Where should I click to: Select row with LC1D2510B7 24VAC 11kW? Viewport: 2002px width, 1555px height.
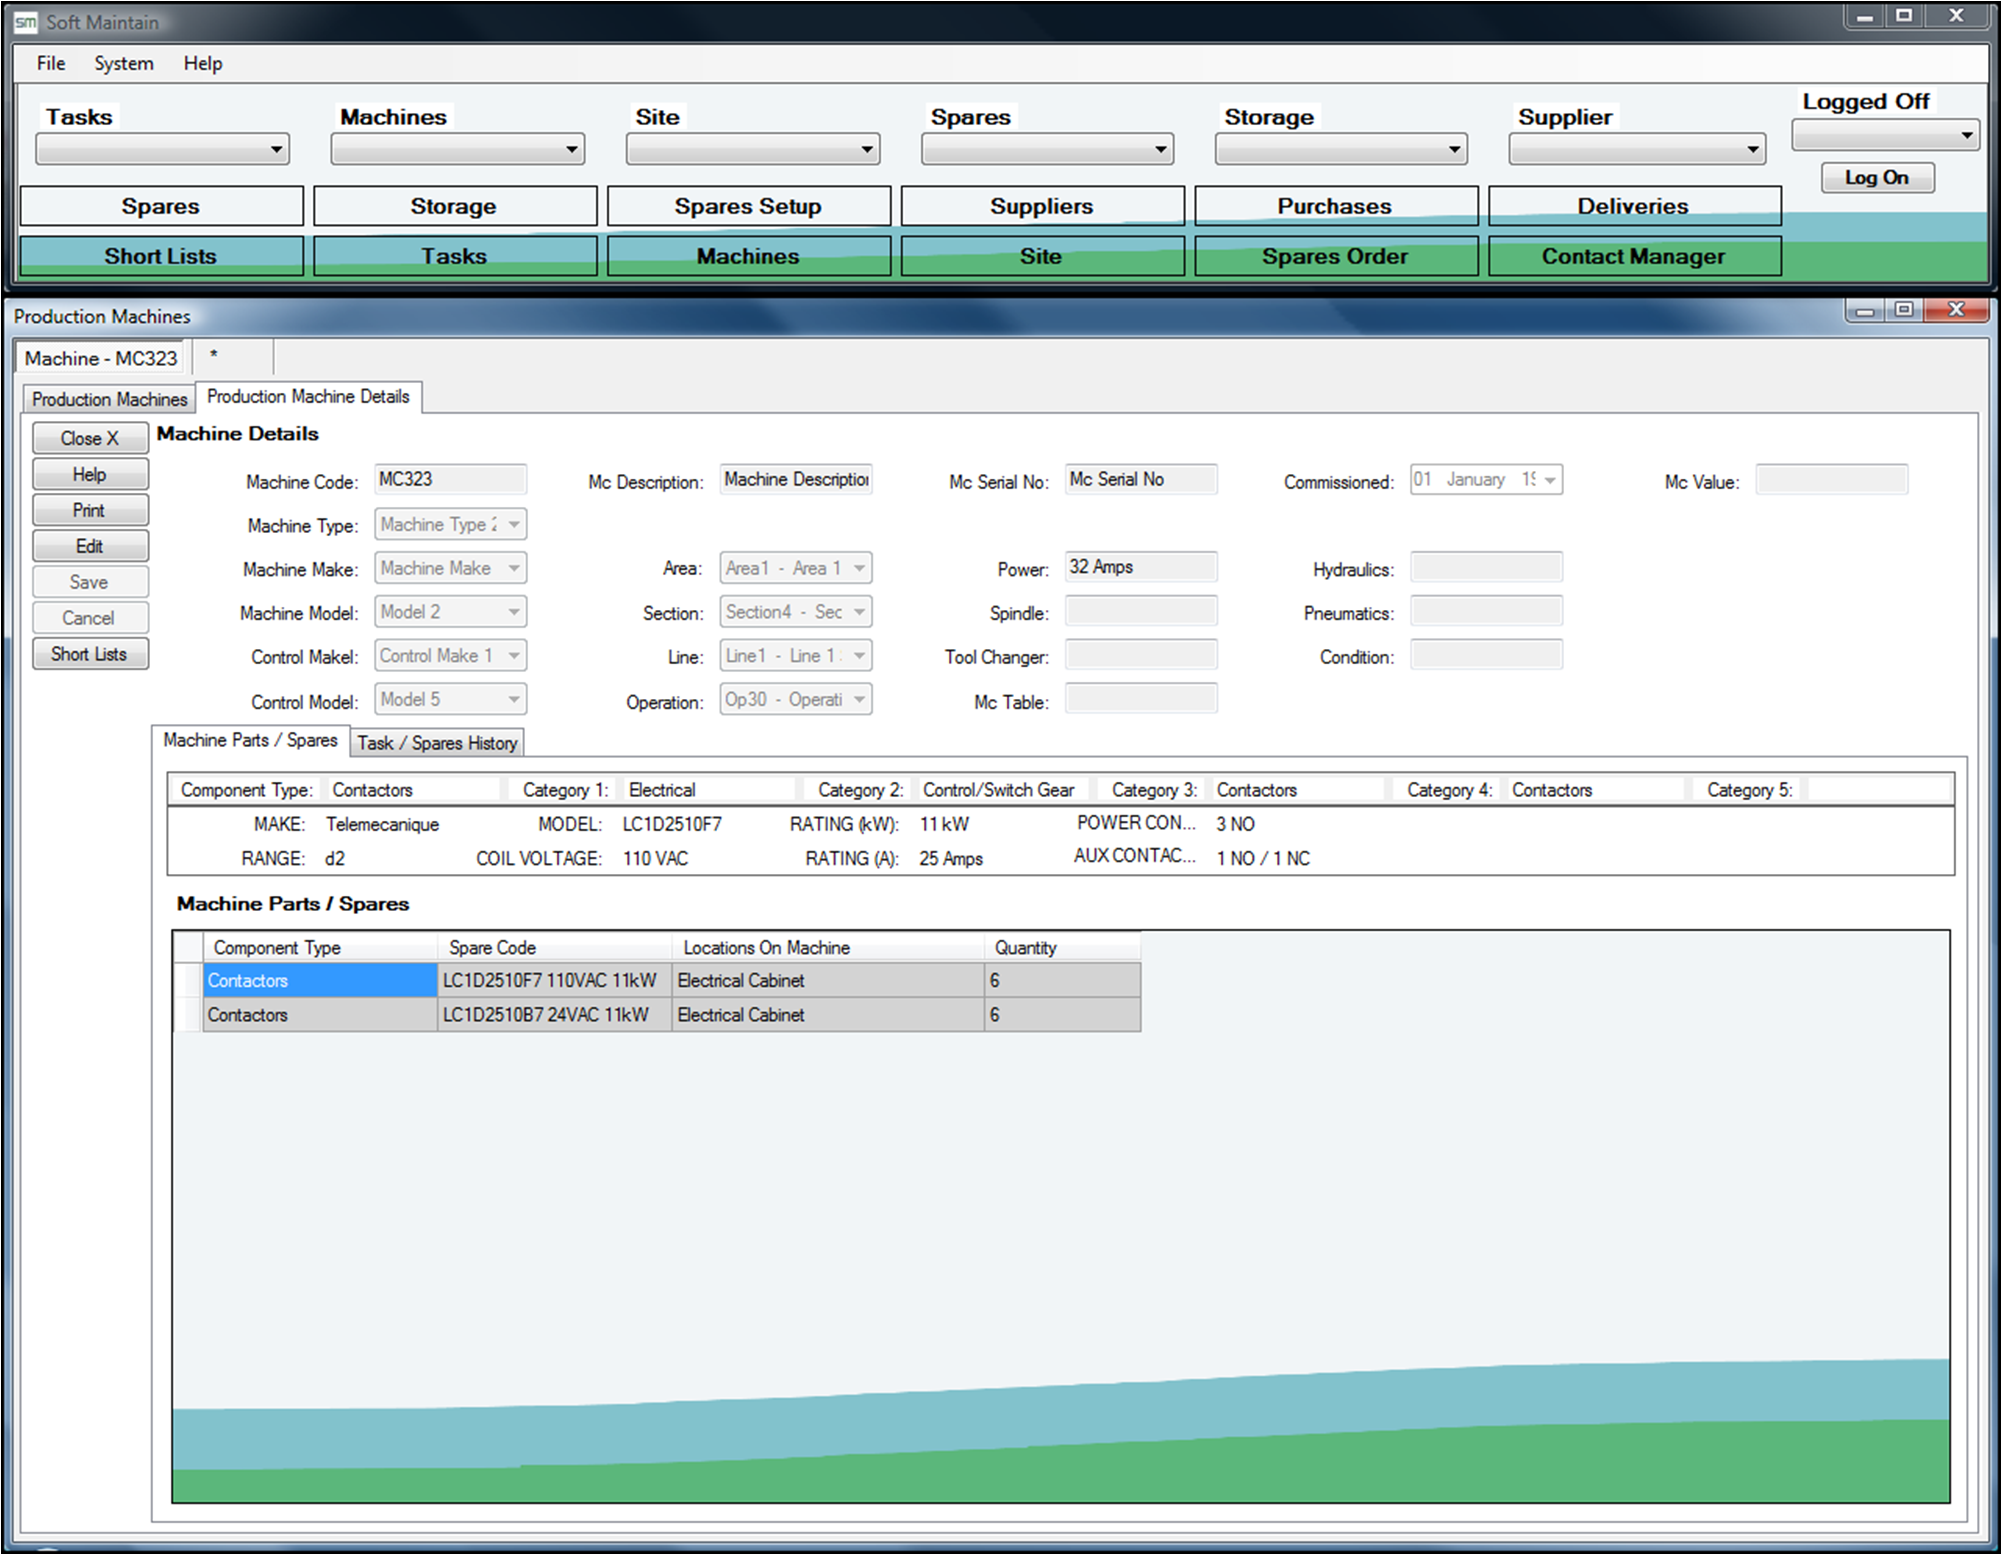(x=657, y=1015)
